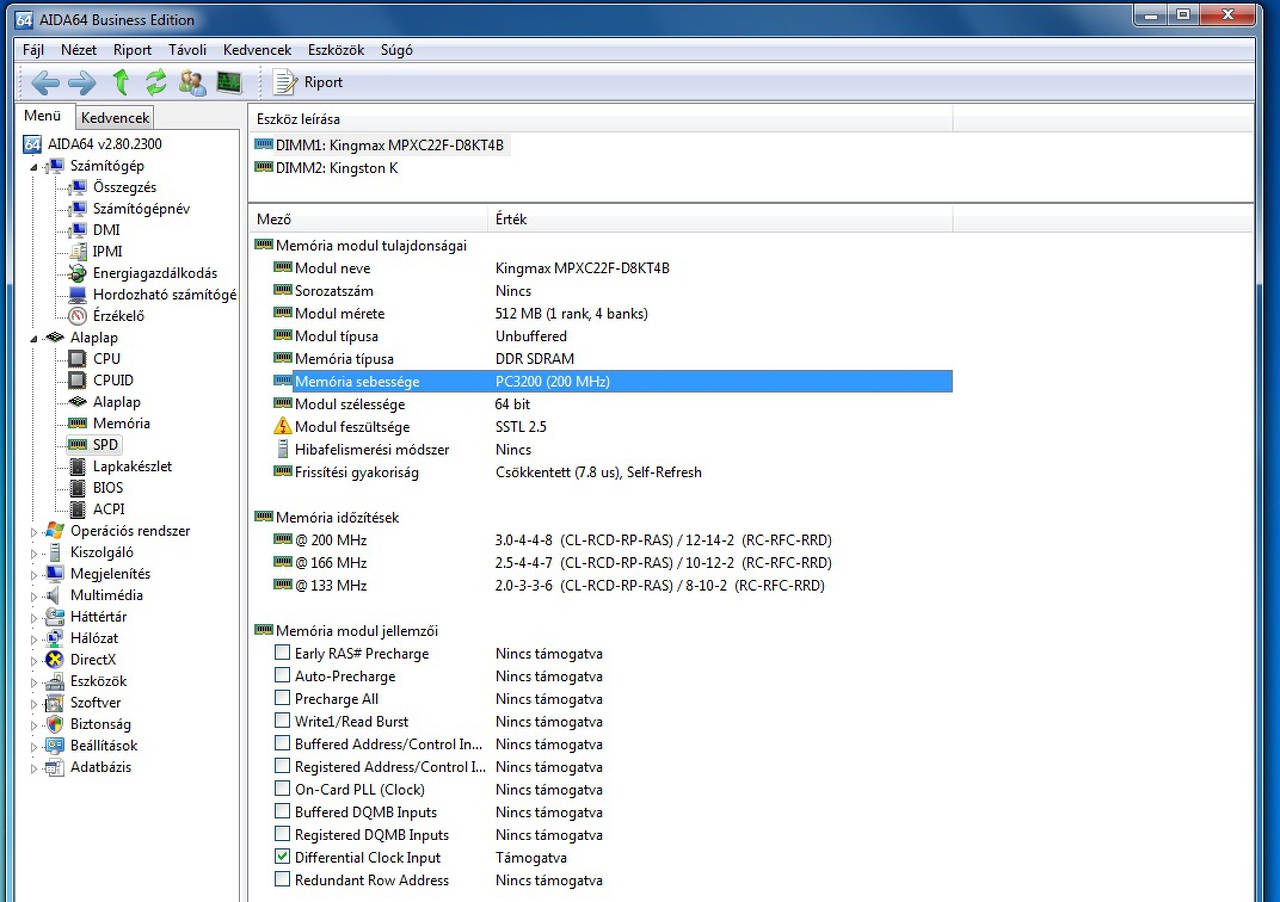
Task: Click the Eszközök toolbox tree icon
Action: pyautogui.click(x=54, y=682)
